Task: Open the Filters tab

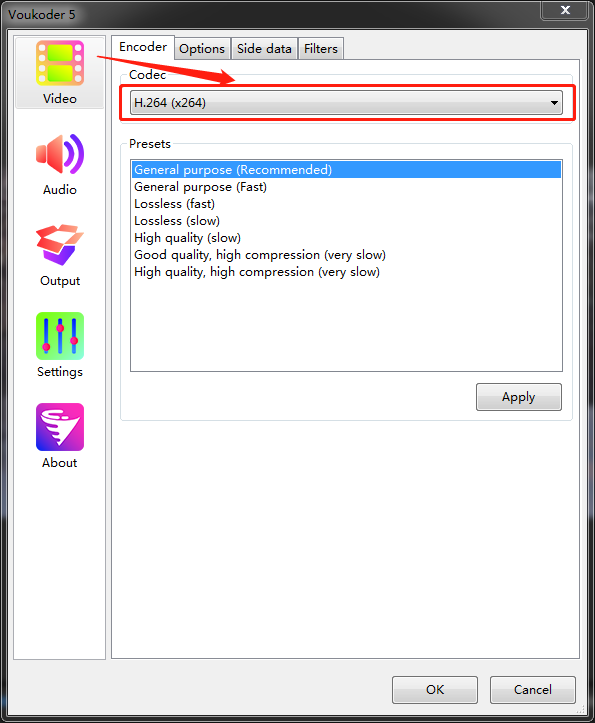Action: (x=321, y=48)
